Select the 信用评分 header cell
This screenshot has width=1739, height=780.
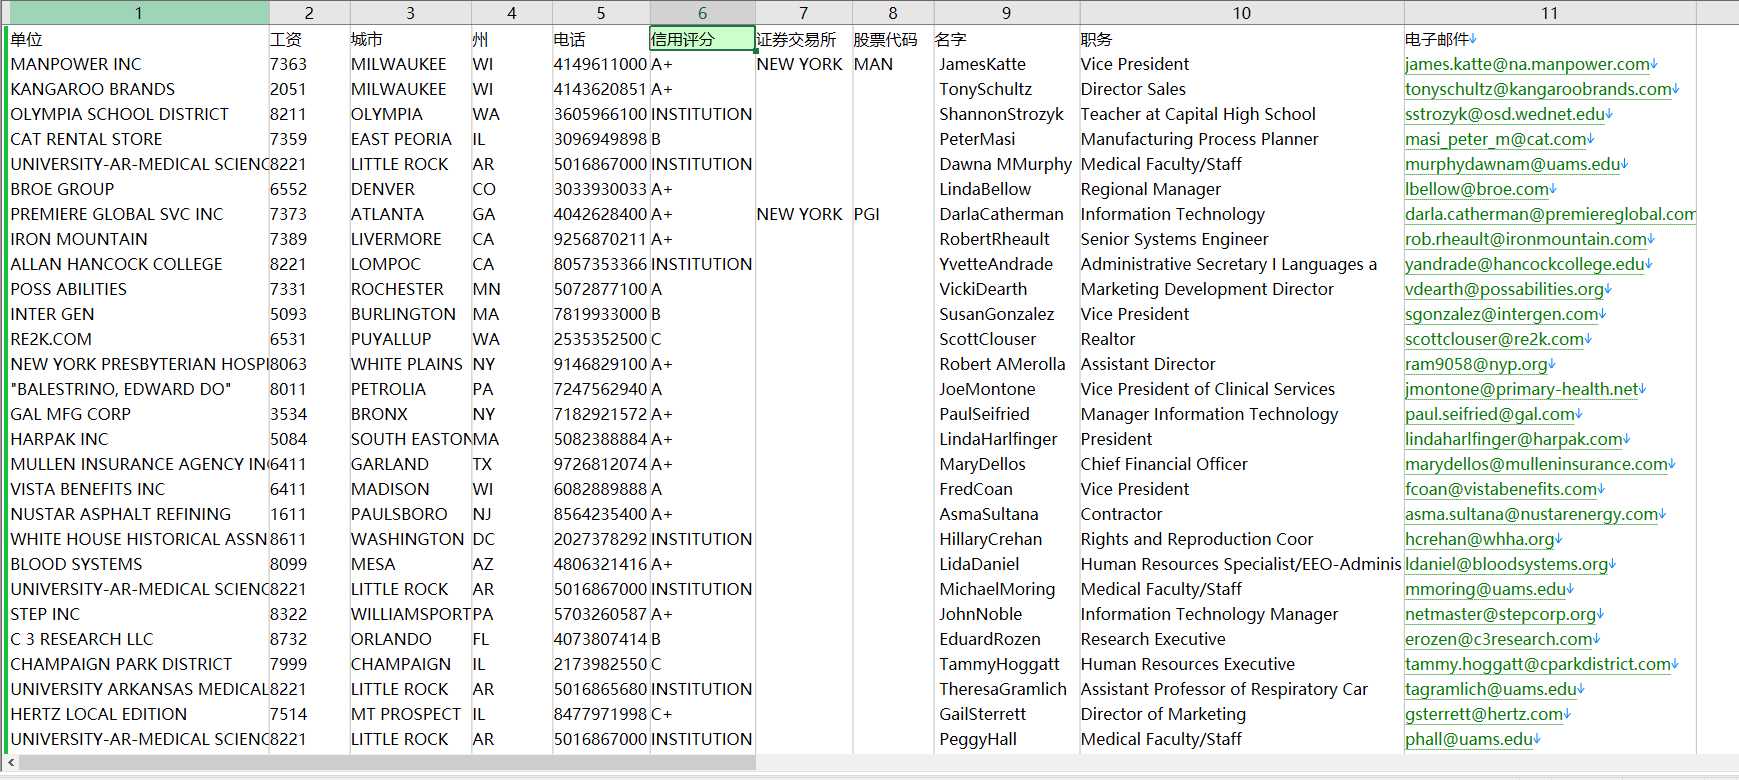[702, 39]
